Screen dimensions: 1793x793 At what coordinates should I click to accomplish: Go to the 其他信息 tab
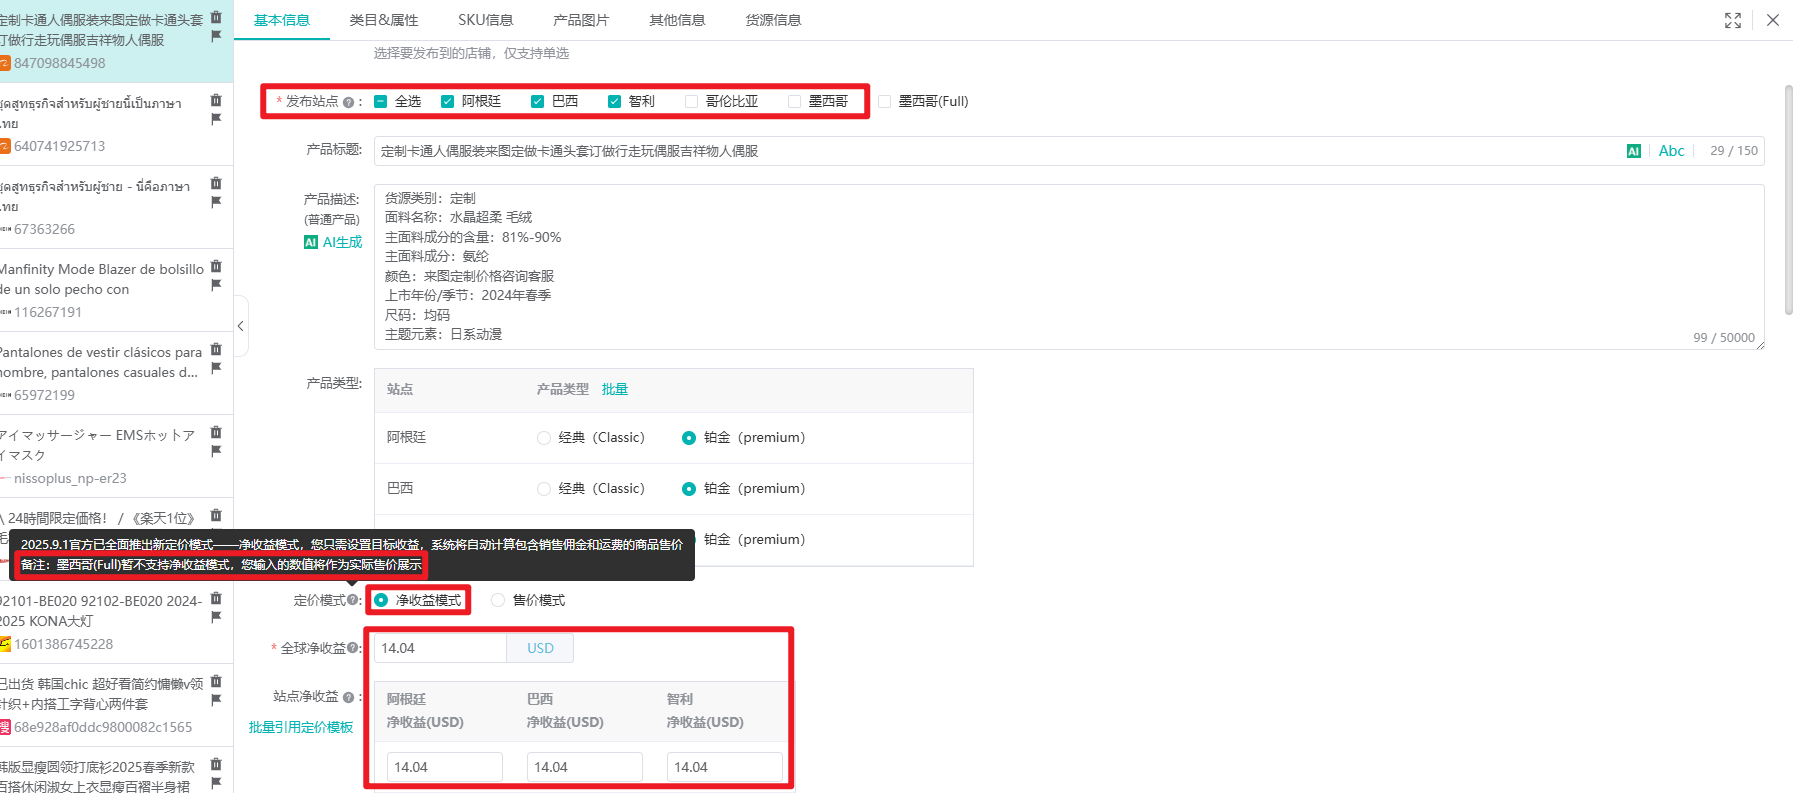pyautogui.click(x=677, y=20)
